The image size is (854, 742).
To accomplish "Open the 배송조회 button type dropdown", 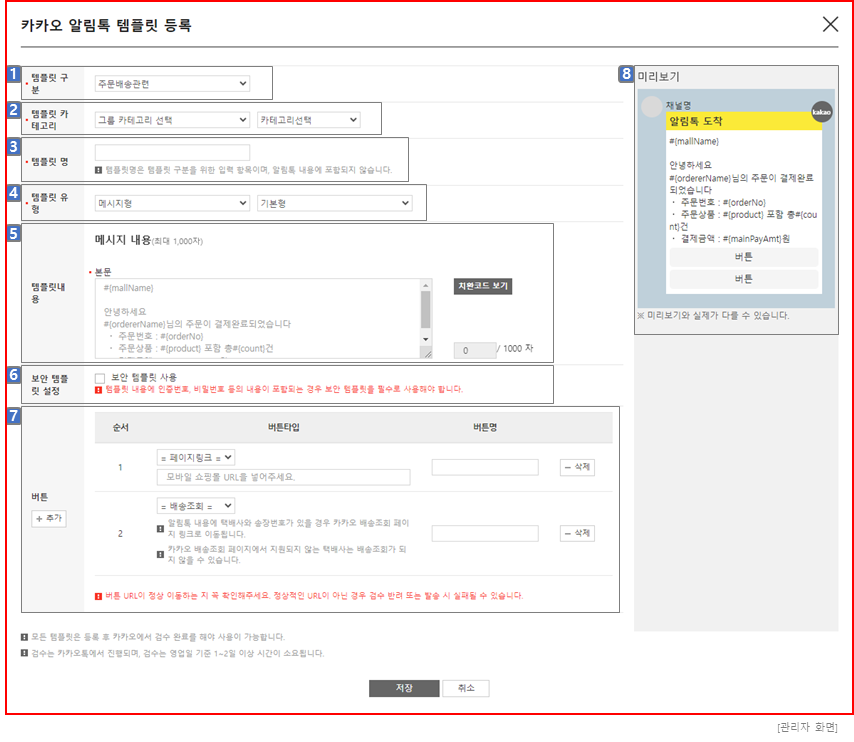I will click(x=196, y=506).
